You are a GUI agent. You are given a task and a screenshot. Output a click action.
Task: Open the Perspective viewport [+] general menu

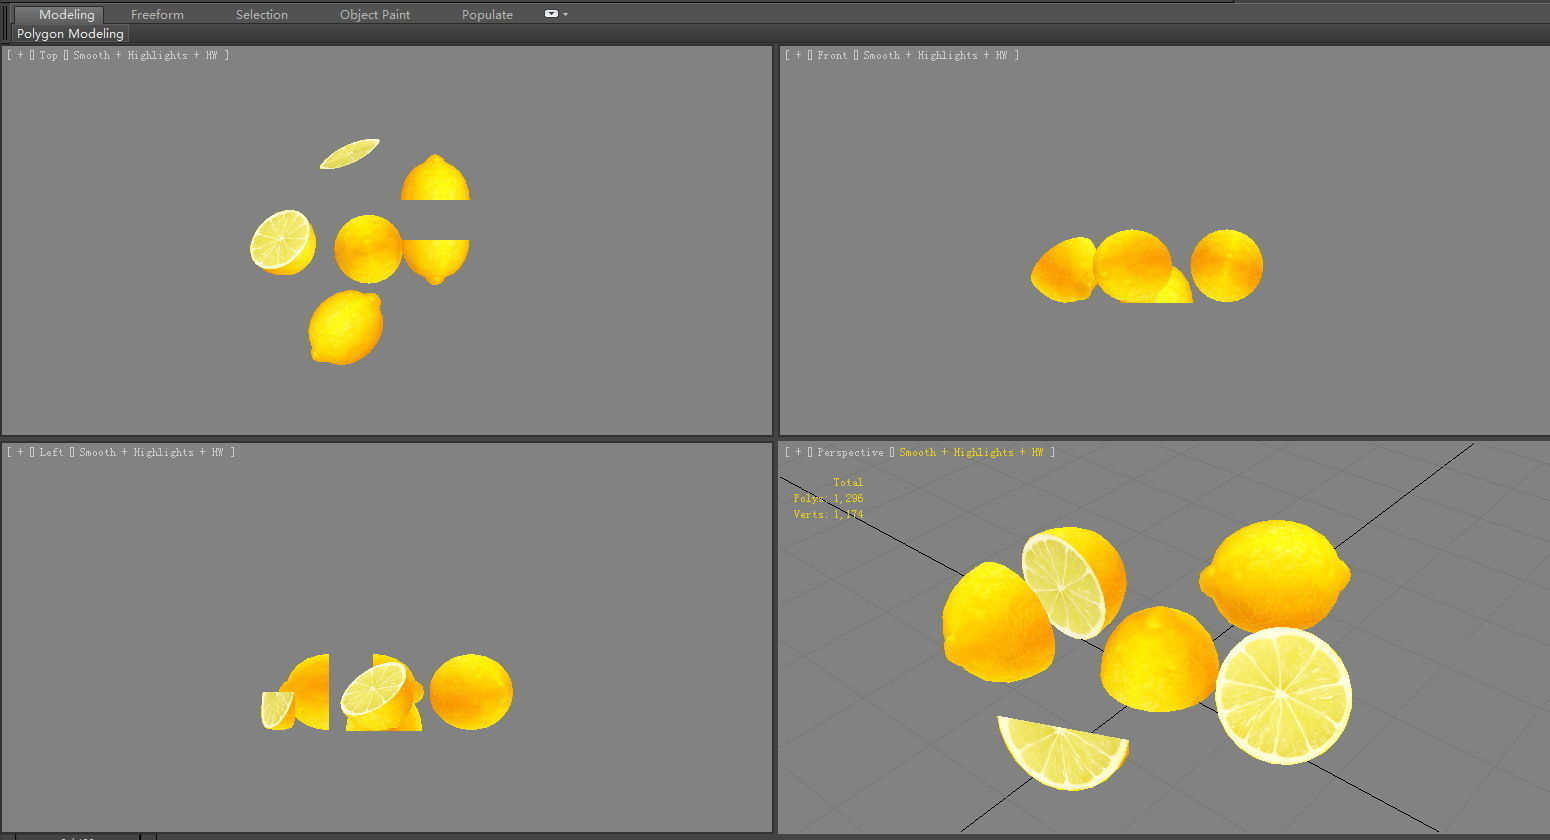pos(798,453)
